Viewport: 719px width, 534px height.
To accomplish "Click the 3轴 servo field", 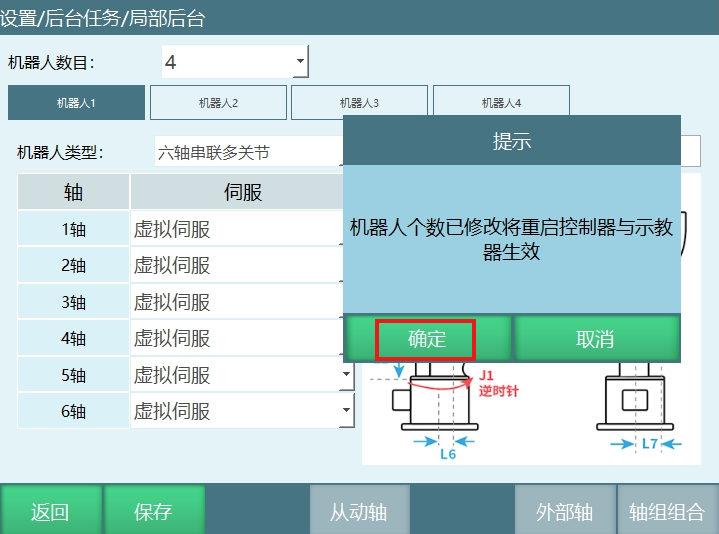I will click(x=235, y=302).
